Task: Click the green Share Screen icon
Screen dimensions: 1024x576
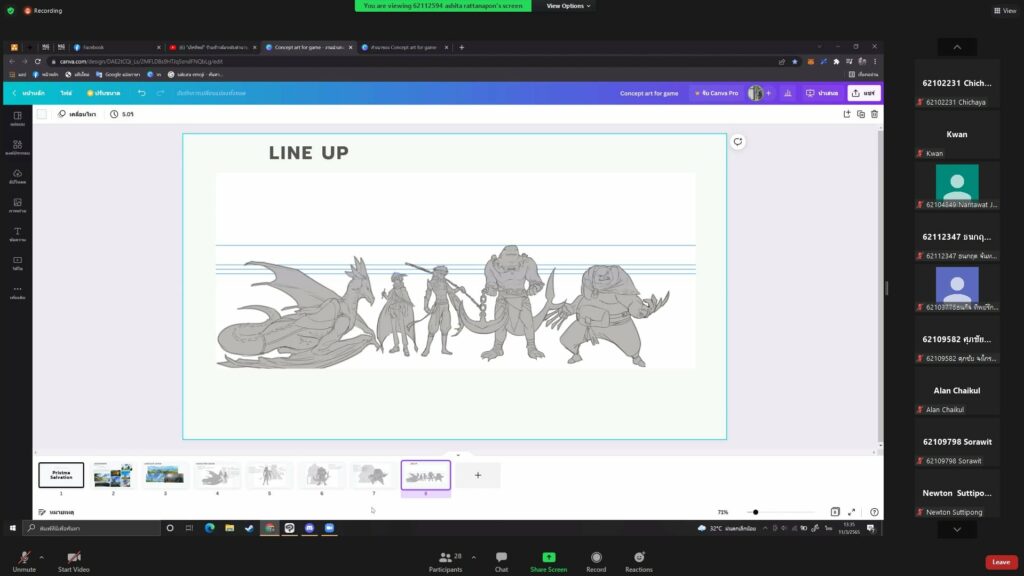Action: pyautogui.click(x=548, y=558)
